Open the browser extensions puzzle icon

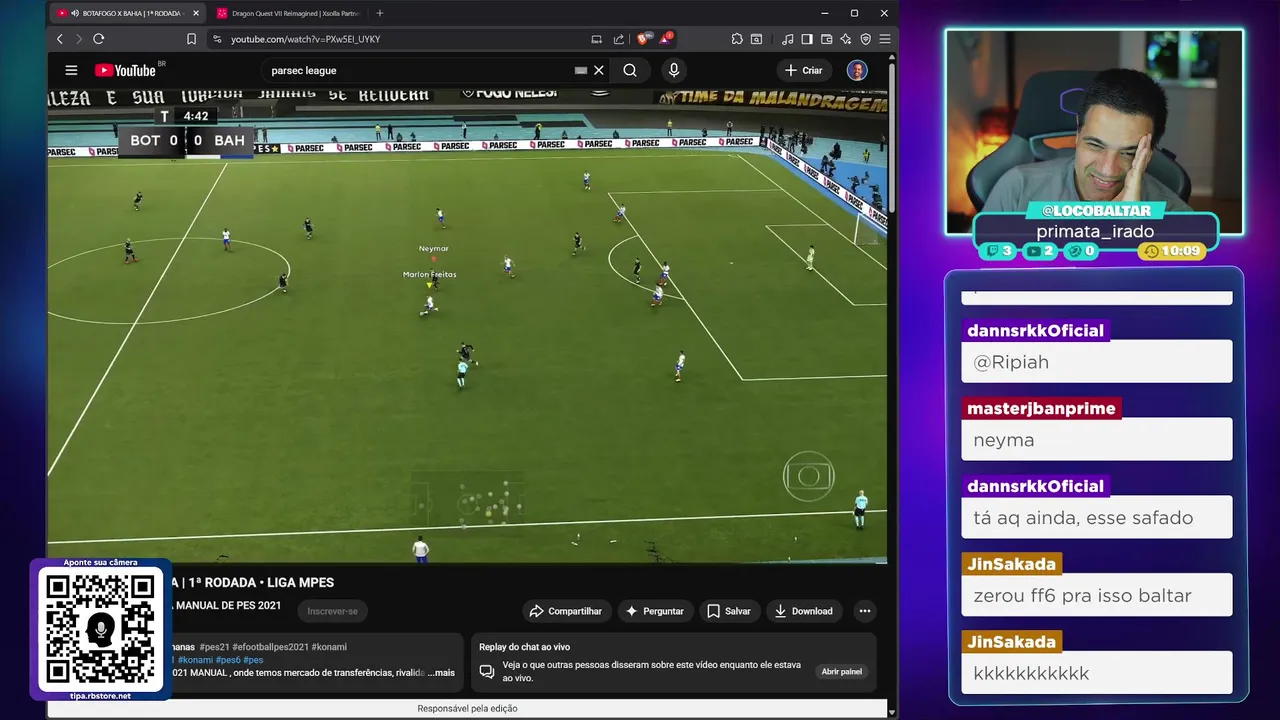point(737,39)
